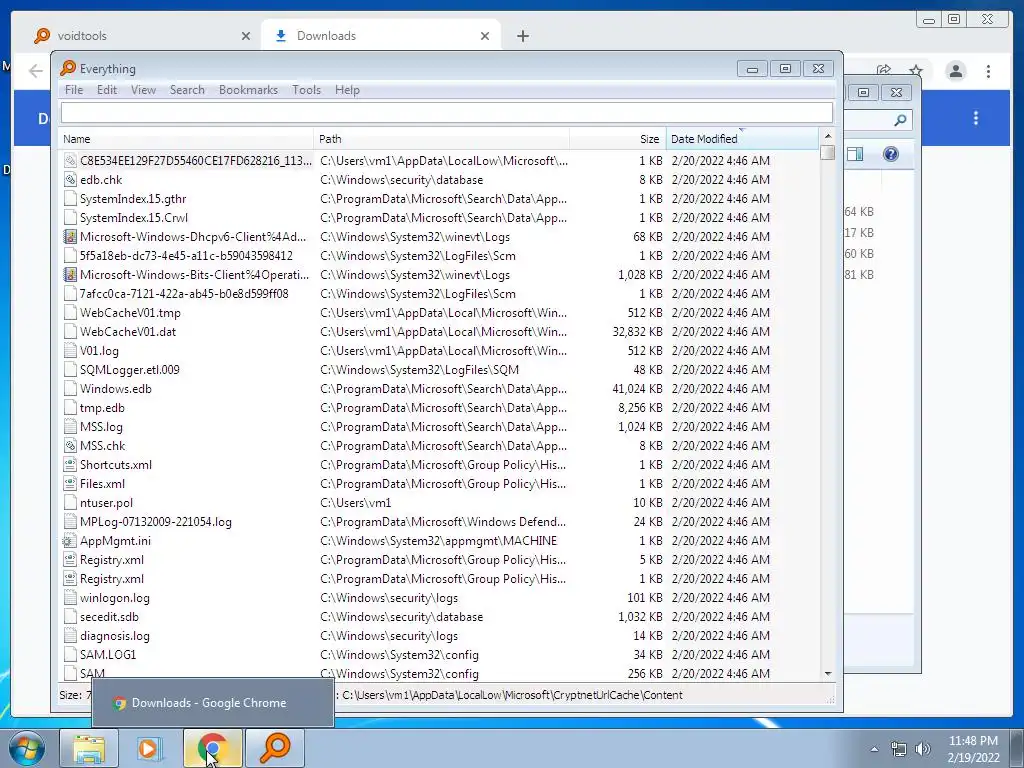Toggle the preview pane icon in background window
Screen dimensions: 1024x768
point(855,154)
